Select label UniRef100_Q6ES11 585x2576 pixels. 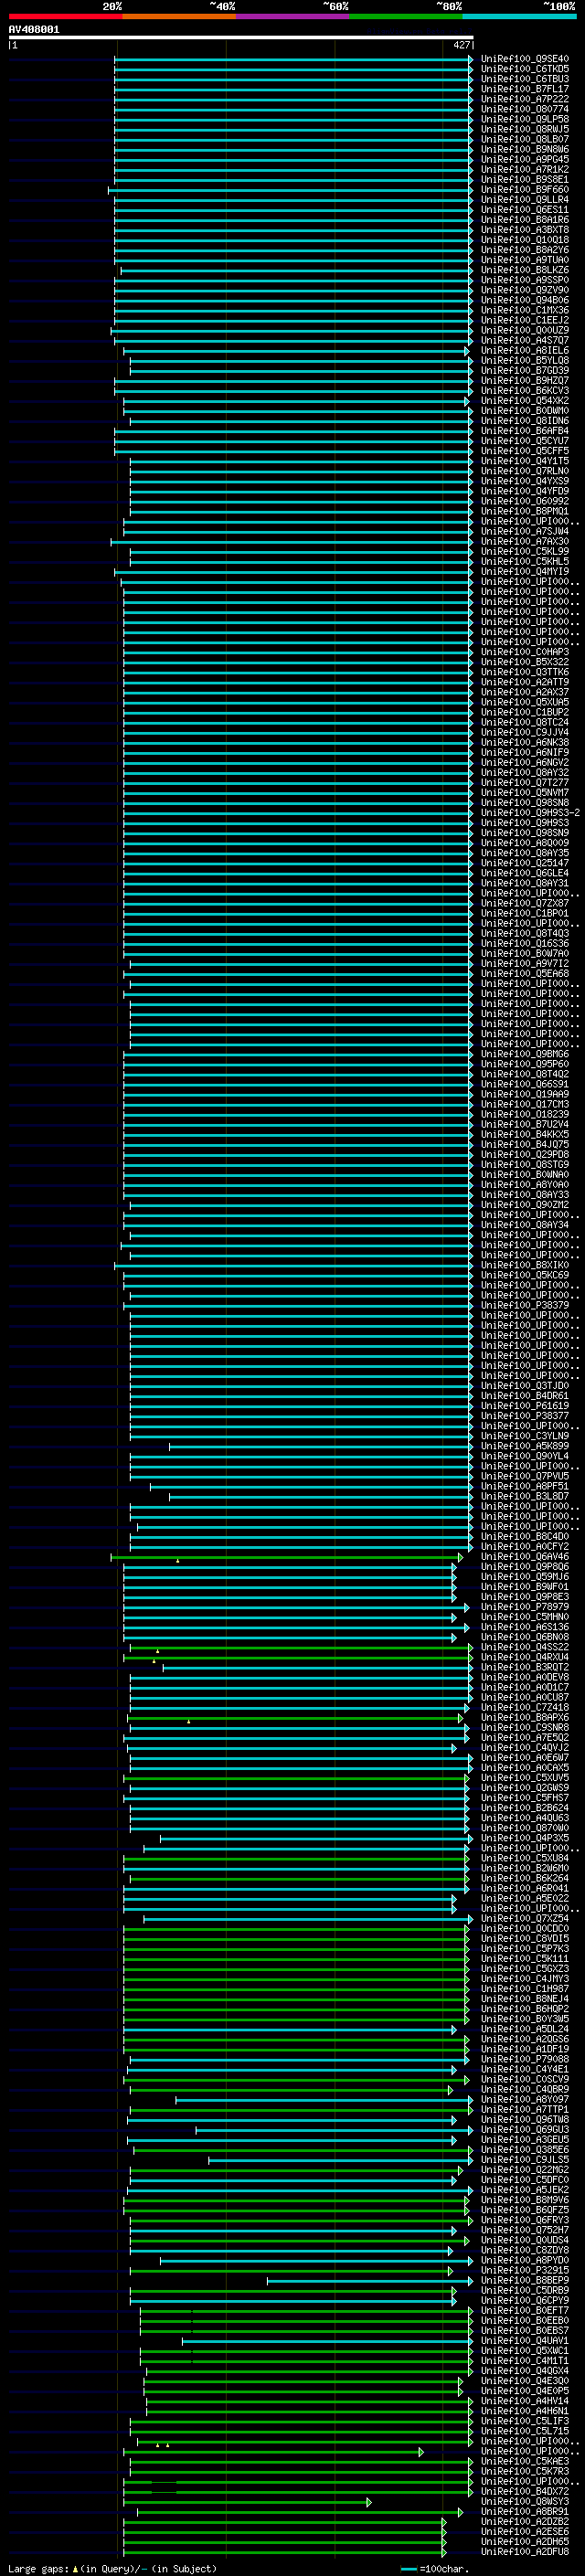(x=525, y=210)
